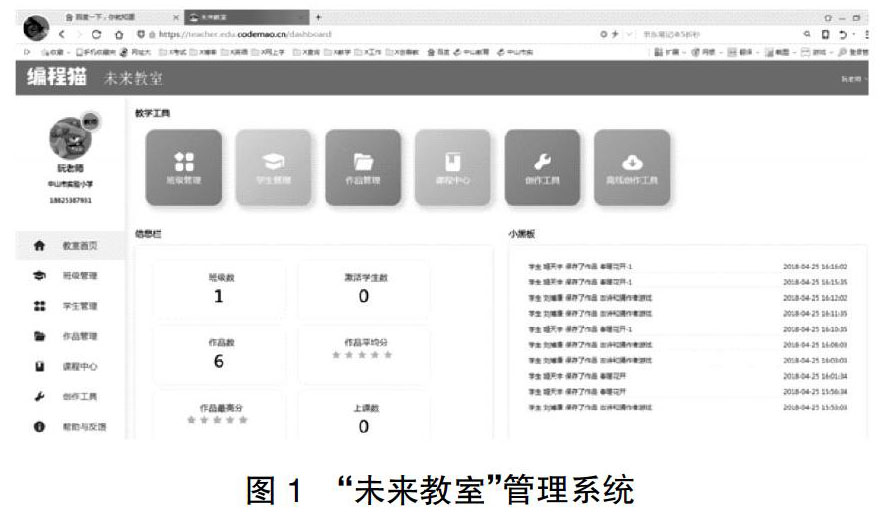Click the 激活学生数 card showing 0
This screenshot has width=894, height=522.
tap(364, 289)
